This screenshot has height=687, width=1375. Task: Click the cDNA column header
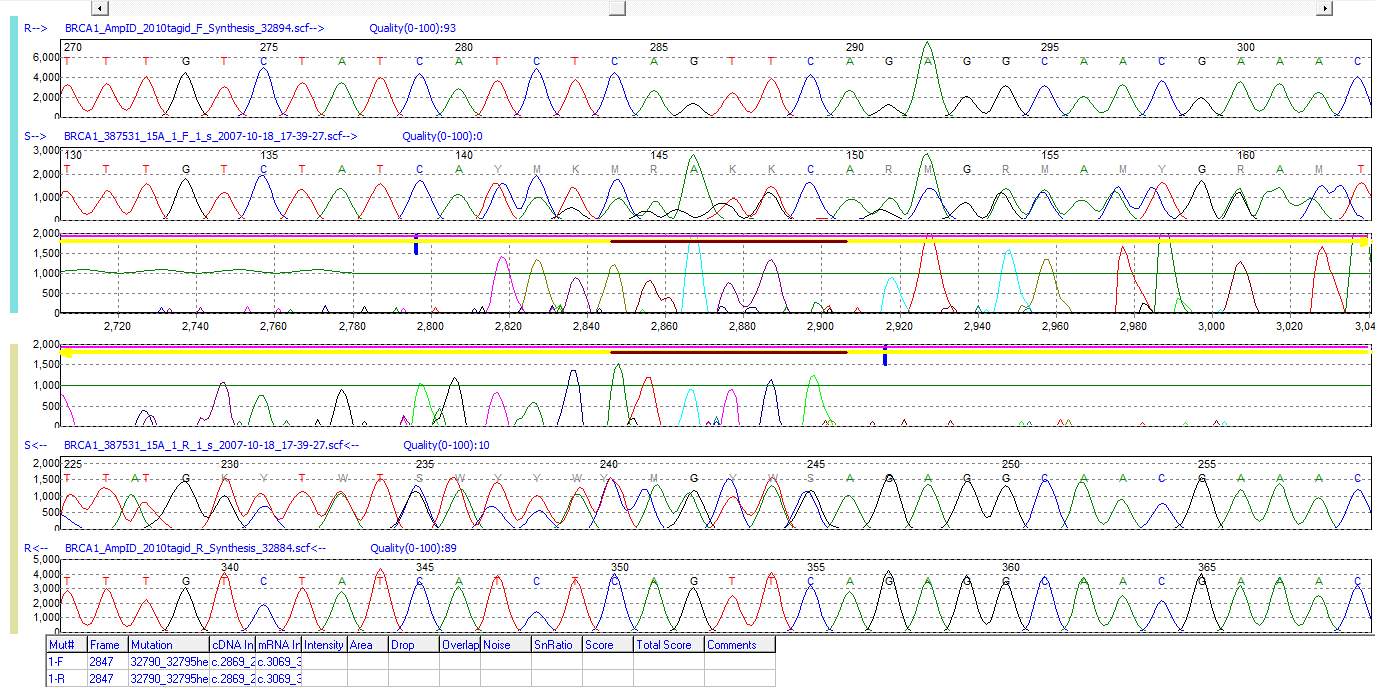(x=232, y=645)
